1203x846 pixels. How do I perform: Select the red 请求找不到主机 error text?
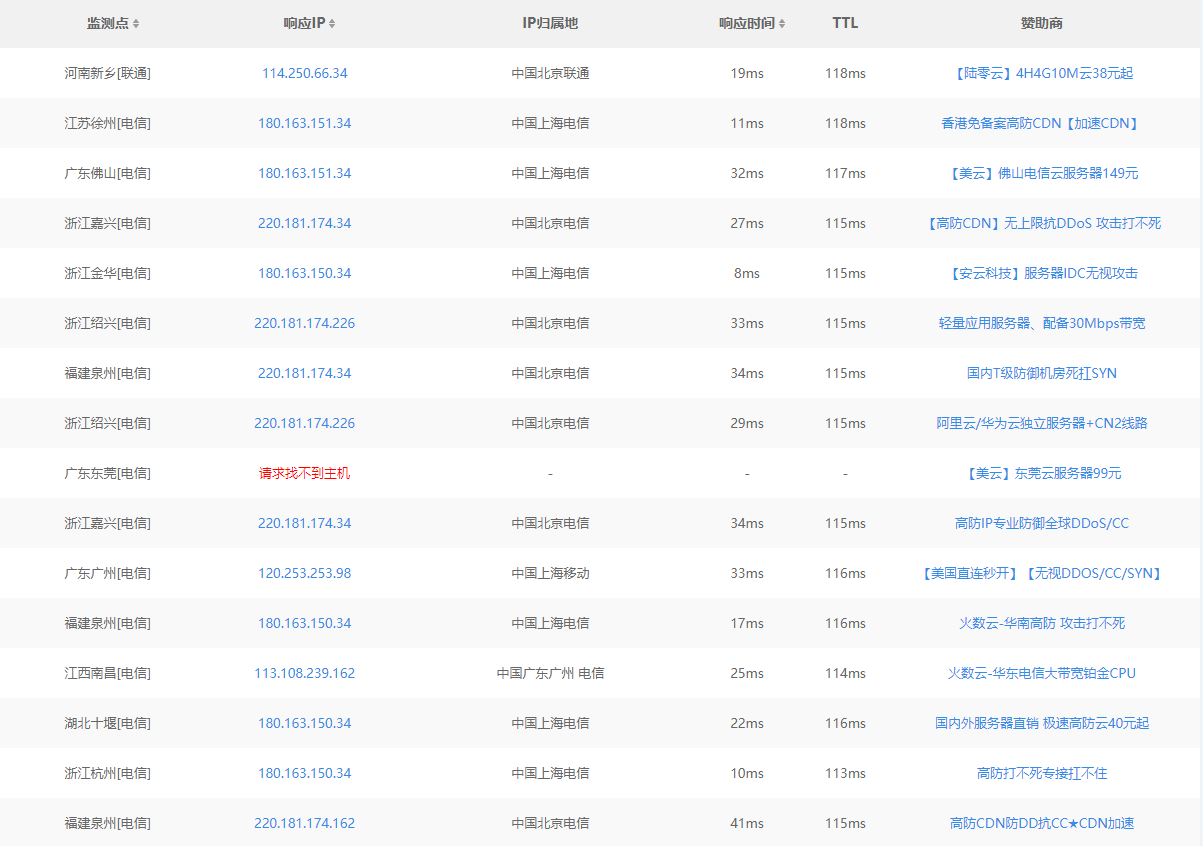coord(304,473)
